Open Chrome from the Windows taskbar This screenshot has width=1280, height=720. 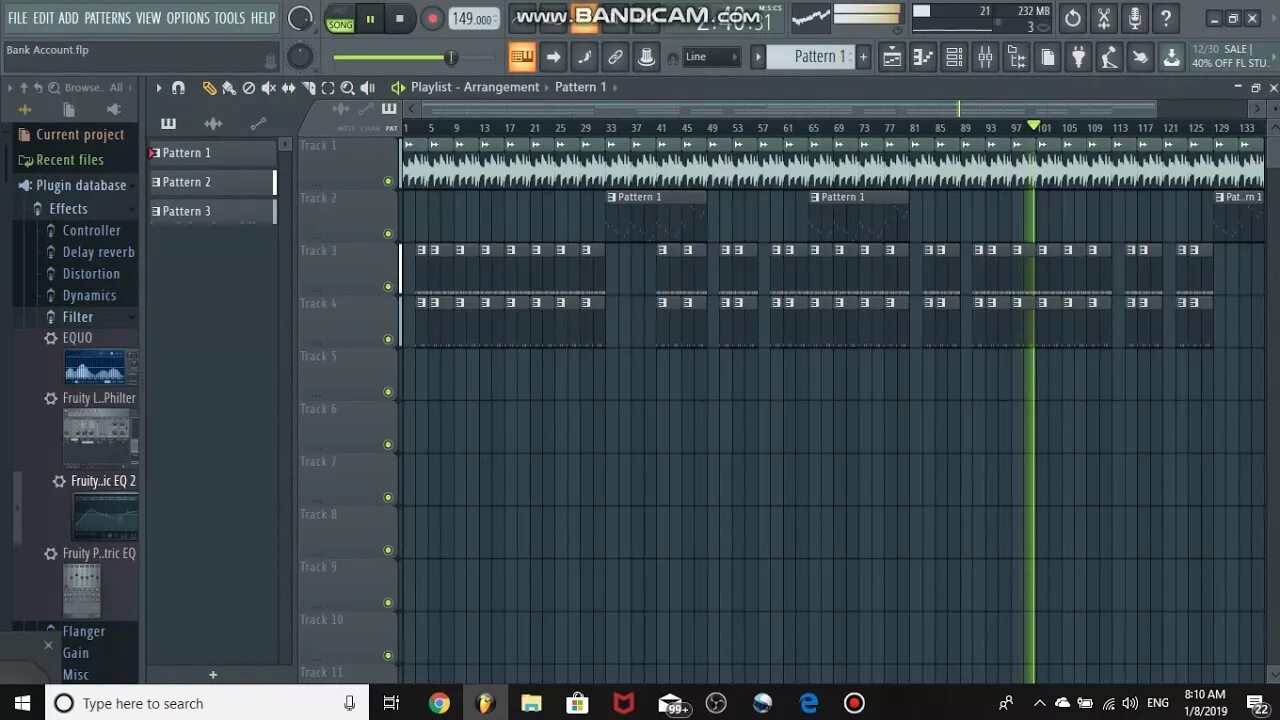click(x=439, y=703)
